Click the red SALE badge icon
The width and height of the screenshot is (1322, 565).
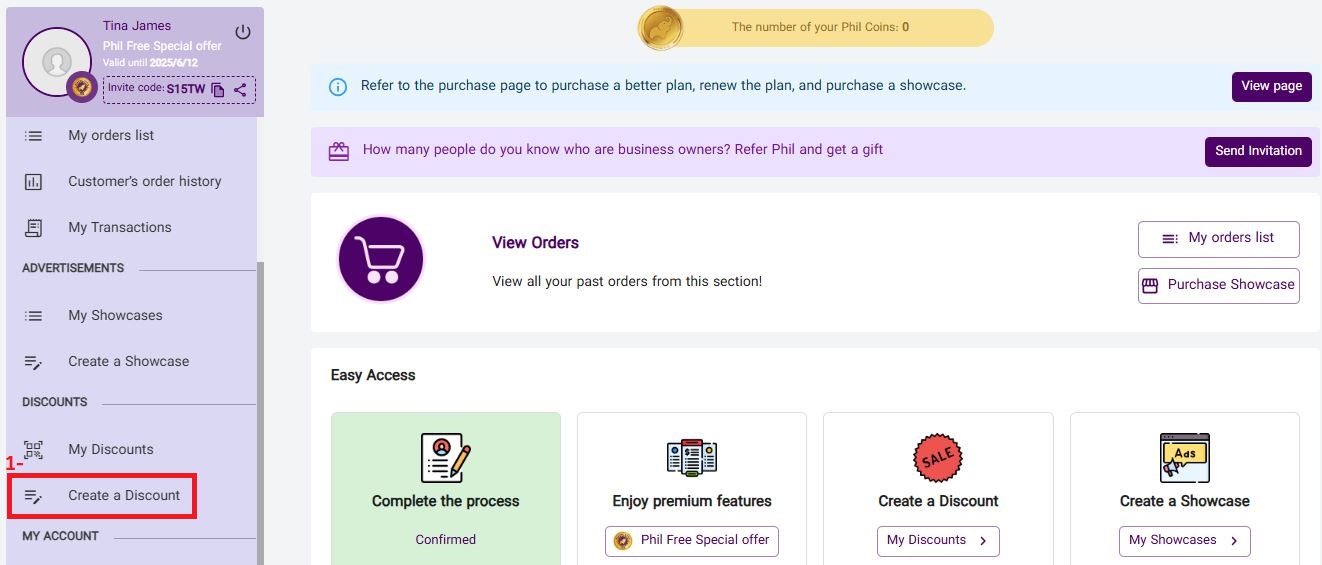(938, 458)
